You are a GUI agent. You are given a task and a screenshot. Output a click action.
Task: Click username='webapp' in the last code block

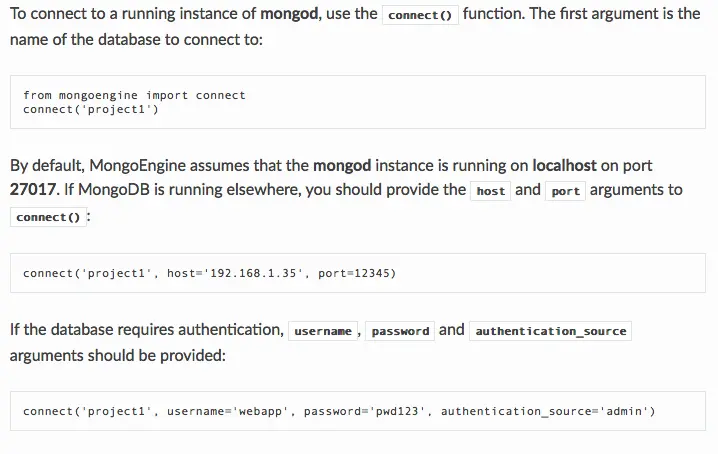227,411
